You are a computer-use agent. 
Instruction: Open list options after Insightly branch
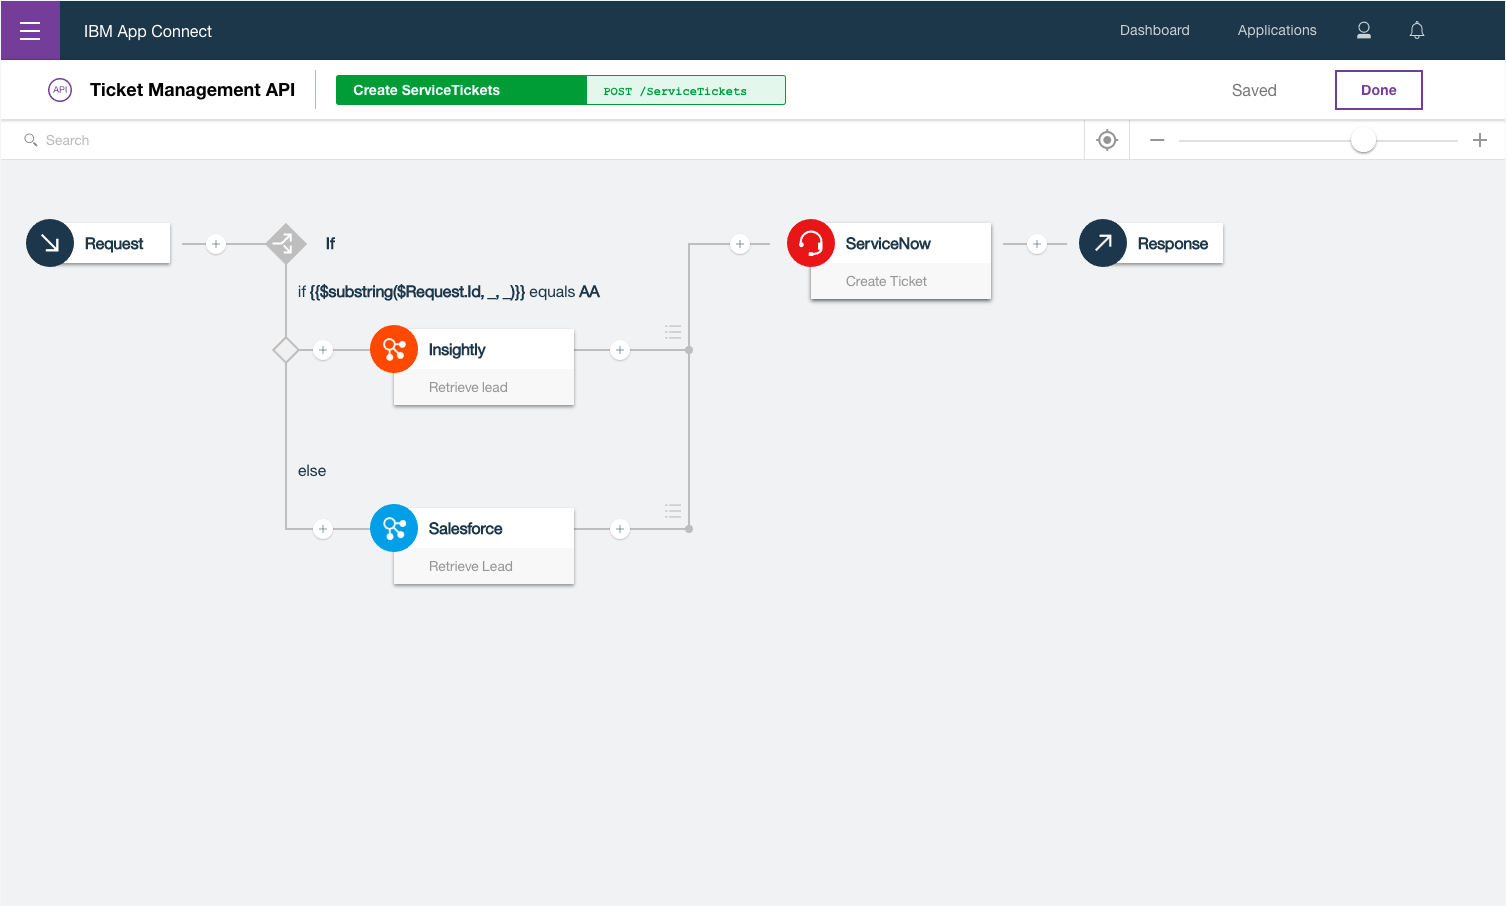(x=673, y=332)
